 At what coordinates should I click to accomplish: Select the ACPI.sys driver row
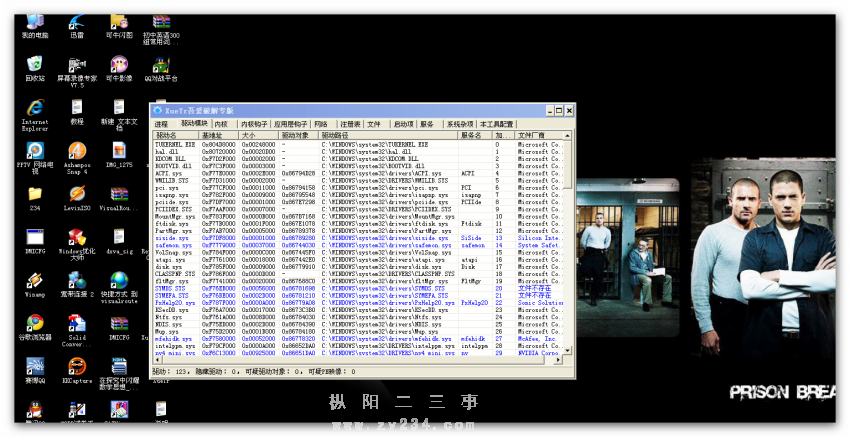[358, 173]
